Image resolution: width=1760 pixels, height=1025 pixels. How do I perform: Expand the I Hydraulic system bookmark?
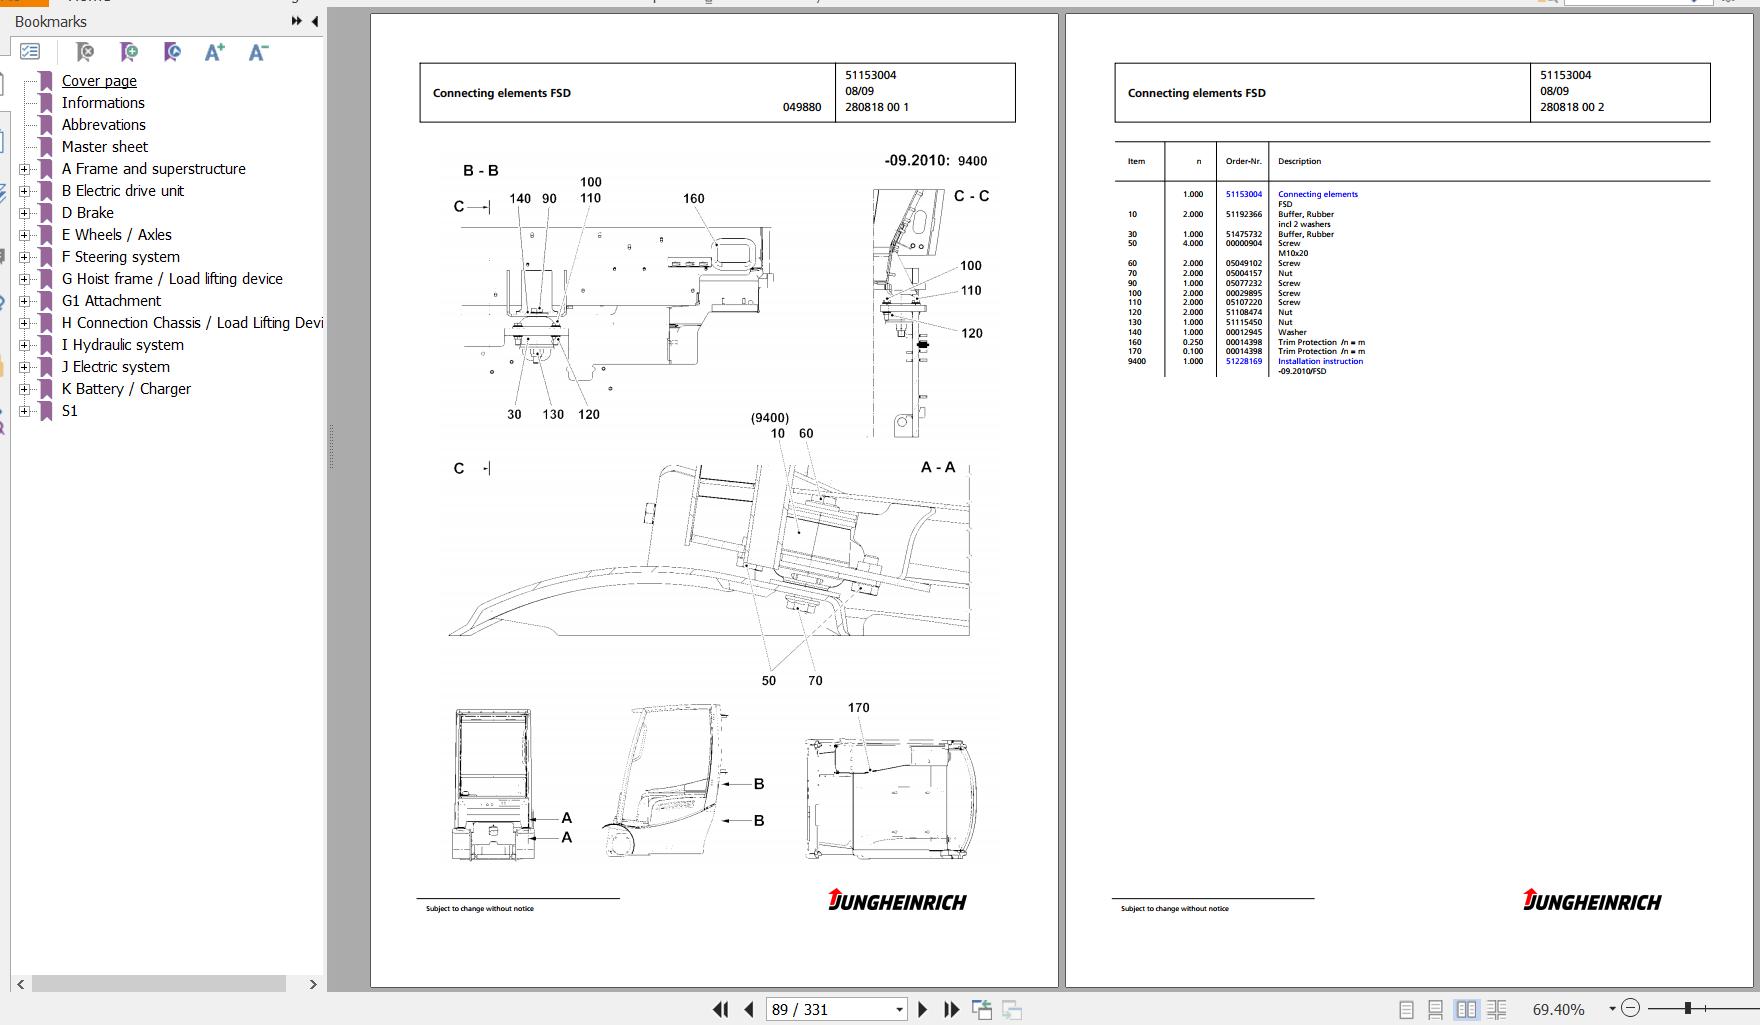25,345
